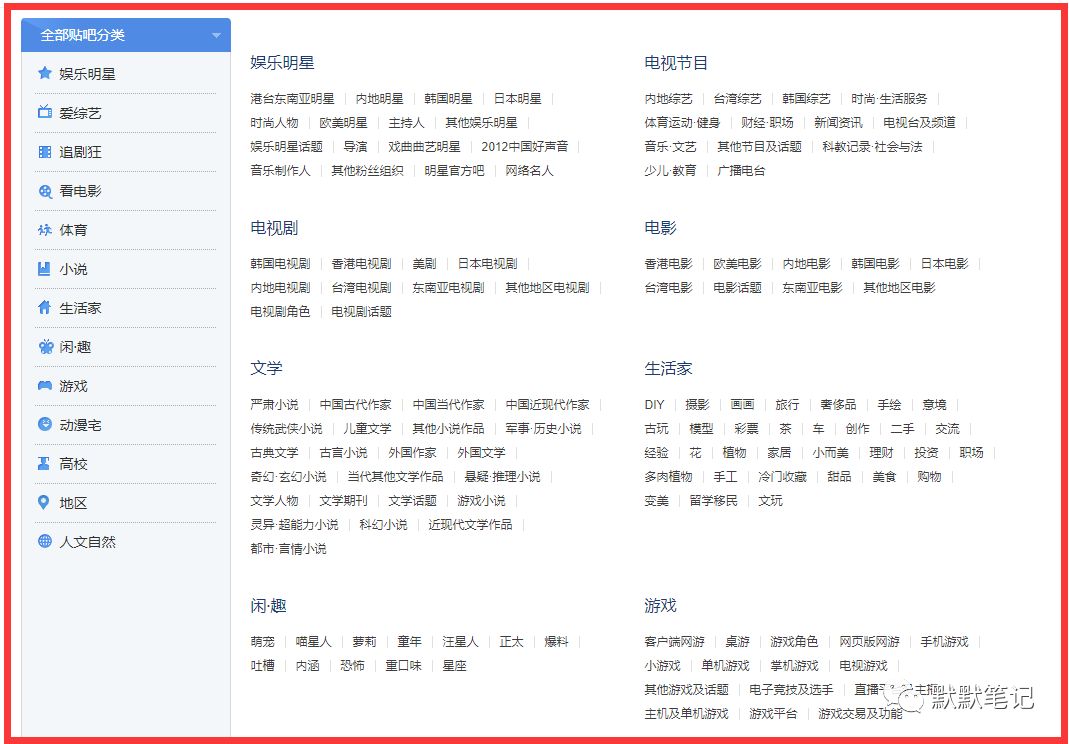The width and height of the screenshot is (1069, 744).
Task: Click the 汪星人 link
Action: click(x=460, y=642)
